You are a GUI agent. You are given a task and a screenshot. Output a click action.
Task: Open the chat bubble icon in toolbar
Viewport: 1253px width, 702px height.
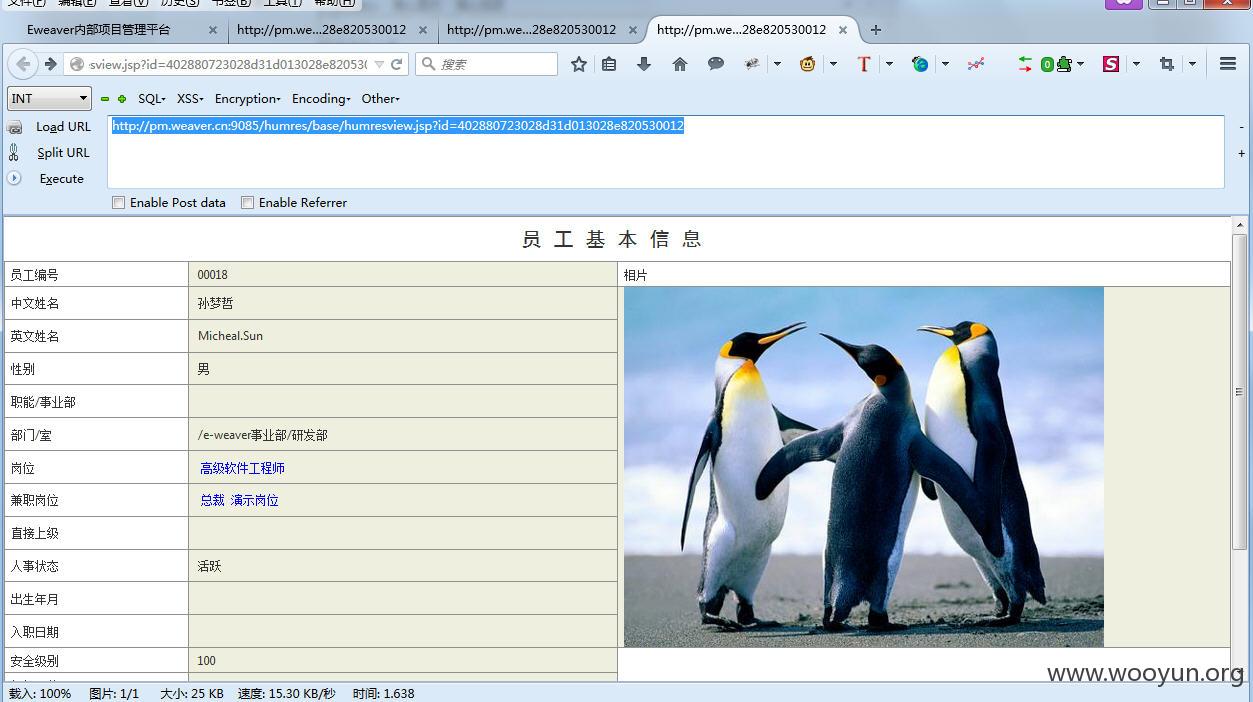[716, 64]
